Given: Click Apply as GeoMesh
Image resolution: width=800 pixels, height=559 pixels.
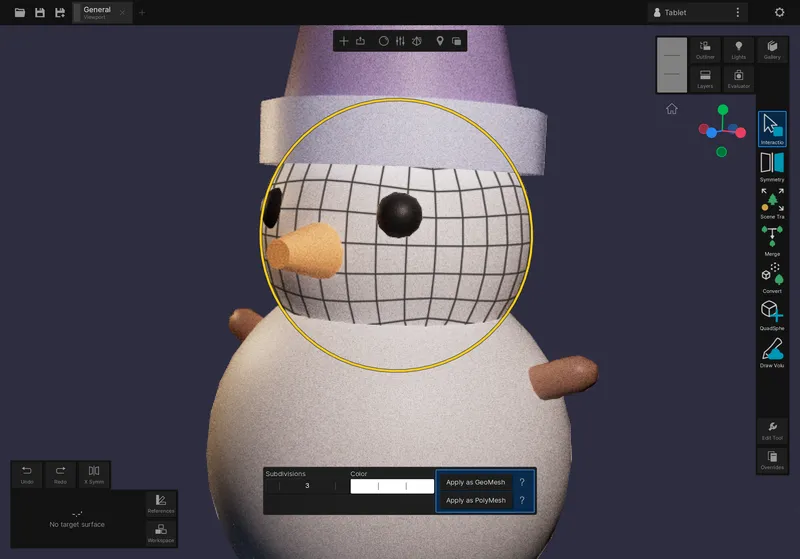Looking at the screenshot, I should 476,482.
